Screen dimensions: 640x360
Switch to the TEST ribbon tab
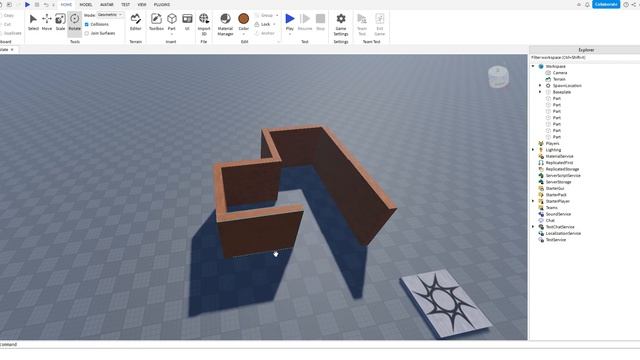point(125,4)
